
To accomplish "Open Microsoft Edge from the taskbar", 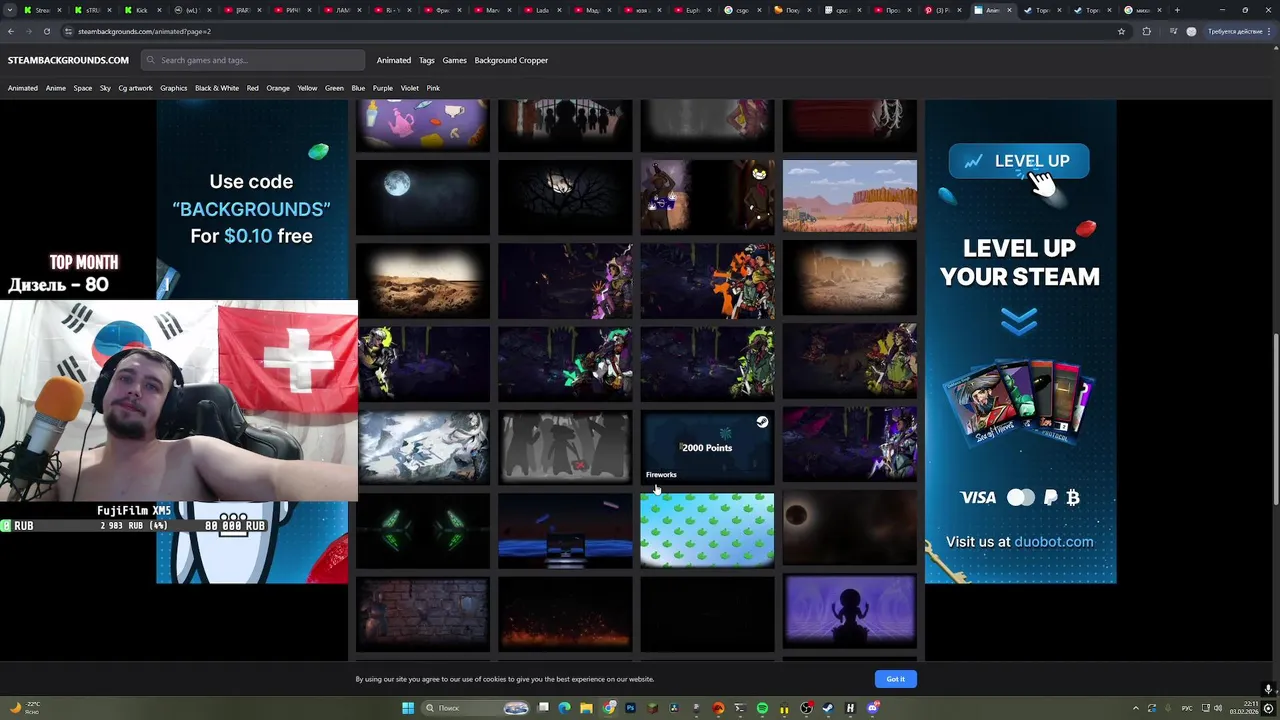I will click(x=565, y=708).
